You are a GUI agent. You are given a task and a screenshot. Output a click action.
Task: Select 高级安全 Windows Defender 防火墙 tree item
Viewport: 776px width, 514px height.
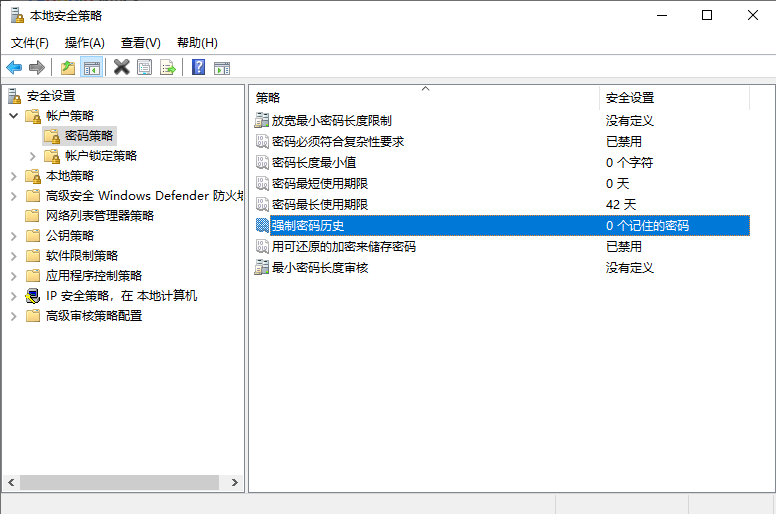[x=145, y=196]
